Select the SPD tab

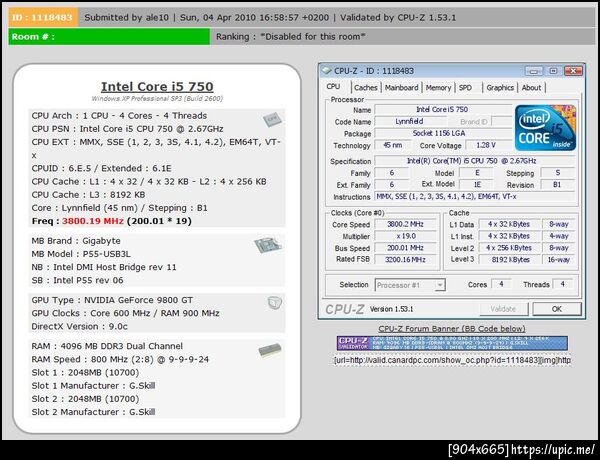pyautogui.click(x=465, y=88)
